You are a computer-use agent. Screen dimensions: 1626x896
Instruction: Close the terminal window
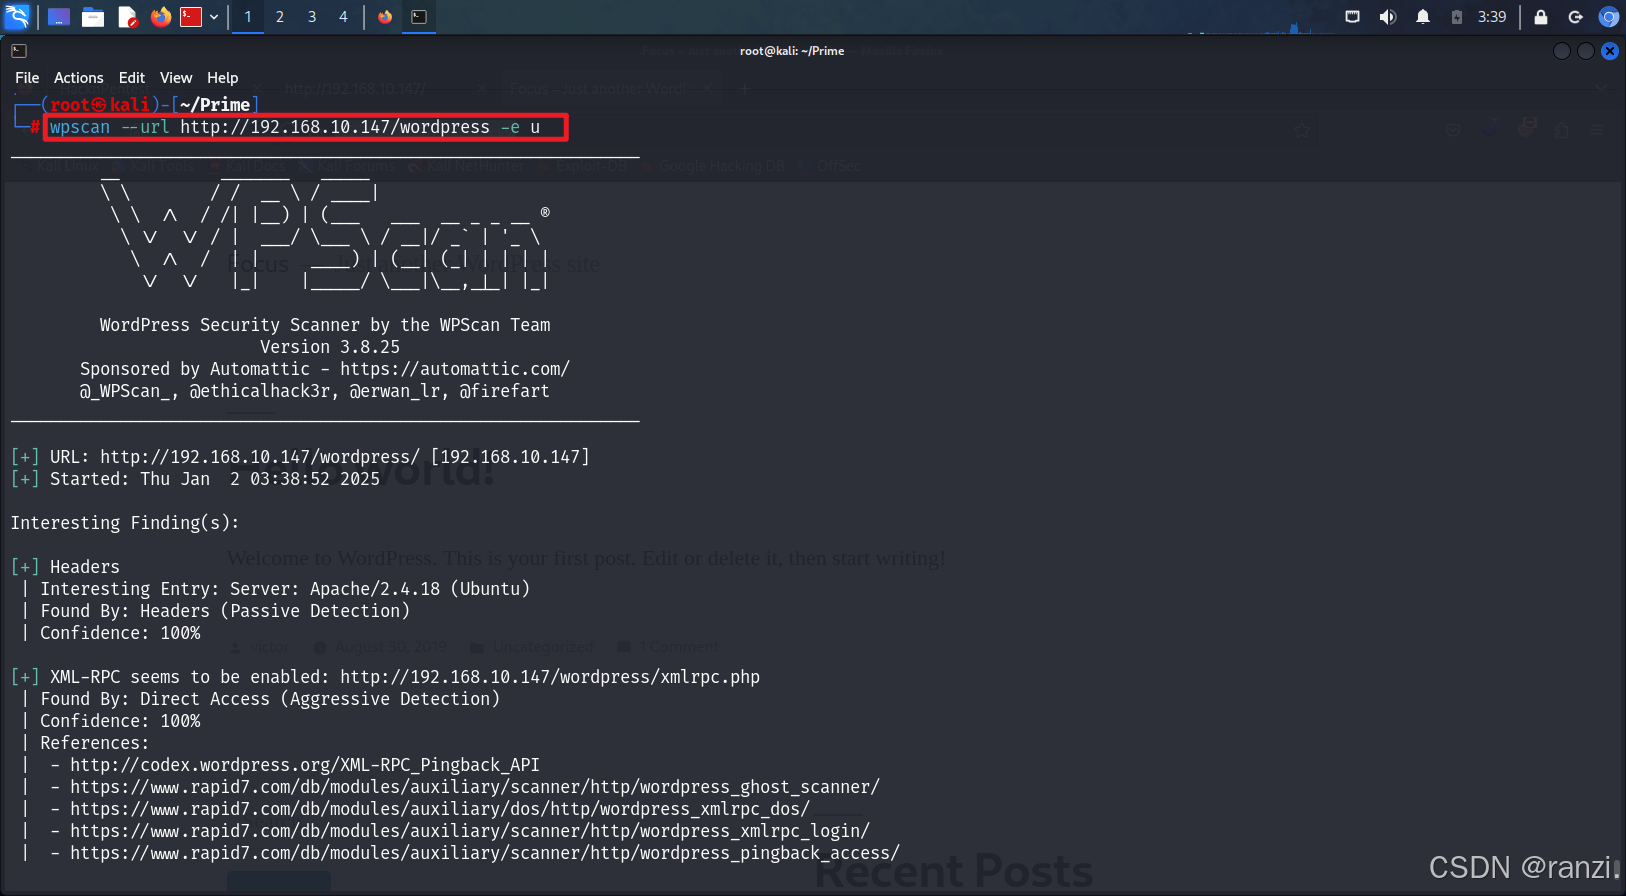1610,51
